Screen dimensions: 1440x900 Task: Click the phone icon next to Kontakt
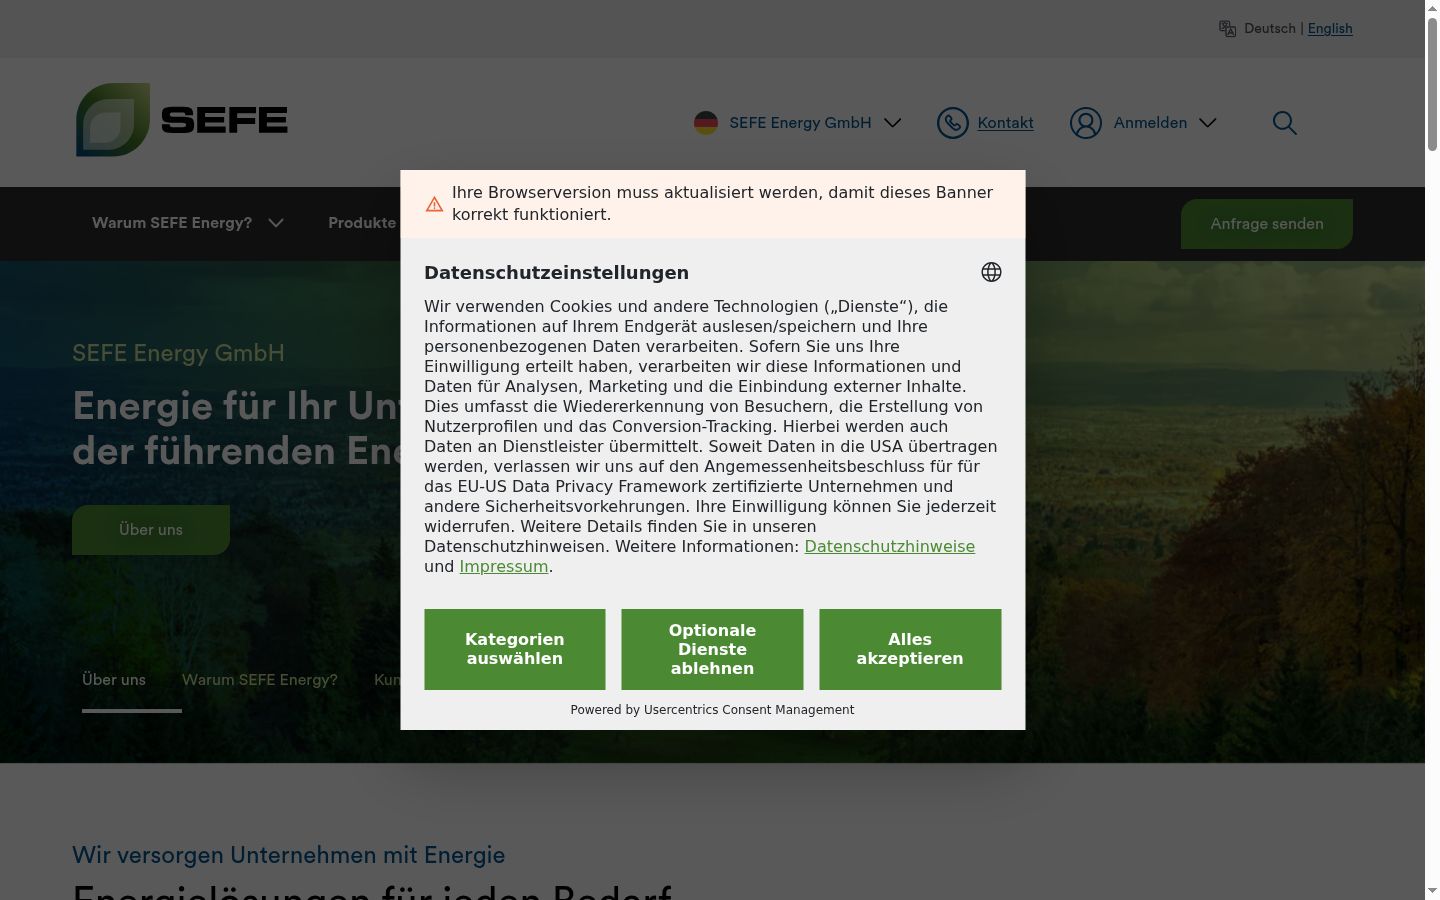(x=953, y=123)
